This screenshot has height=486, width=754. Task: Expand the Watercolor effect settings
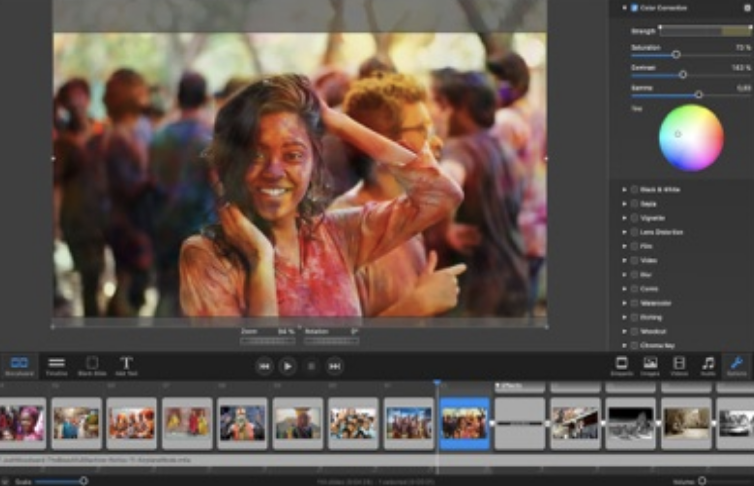624,303
